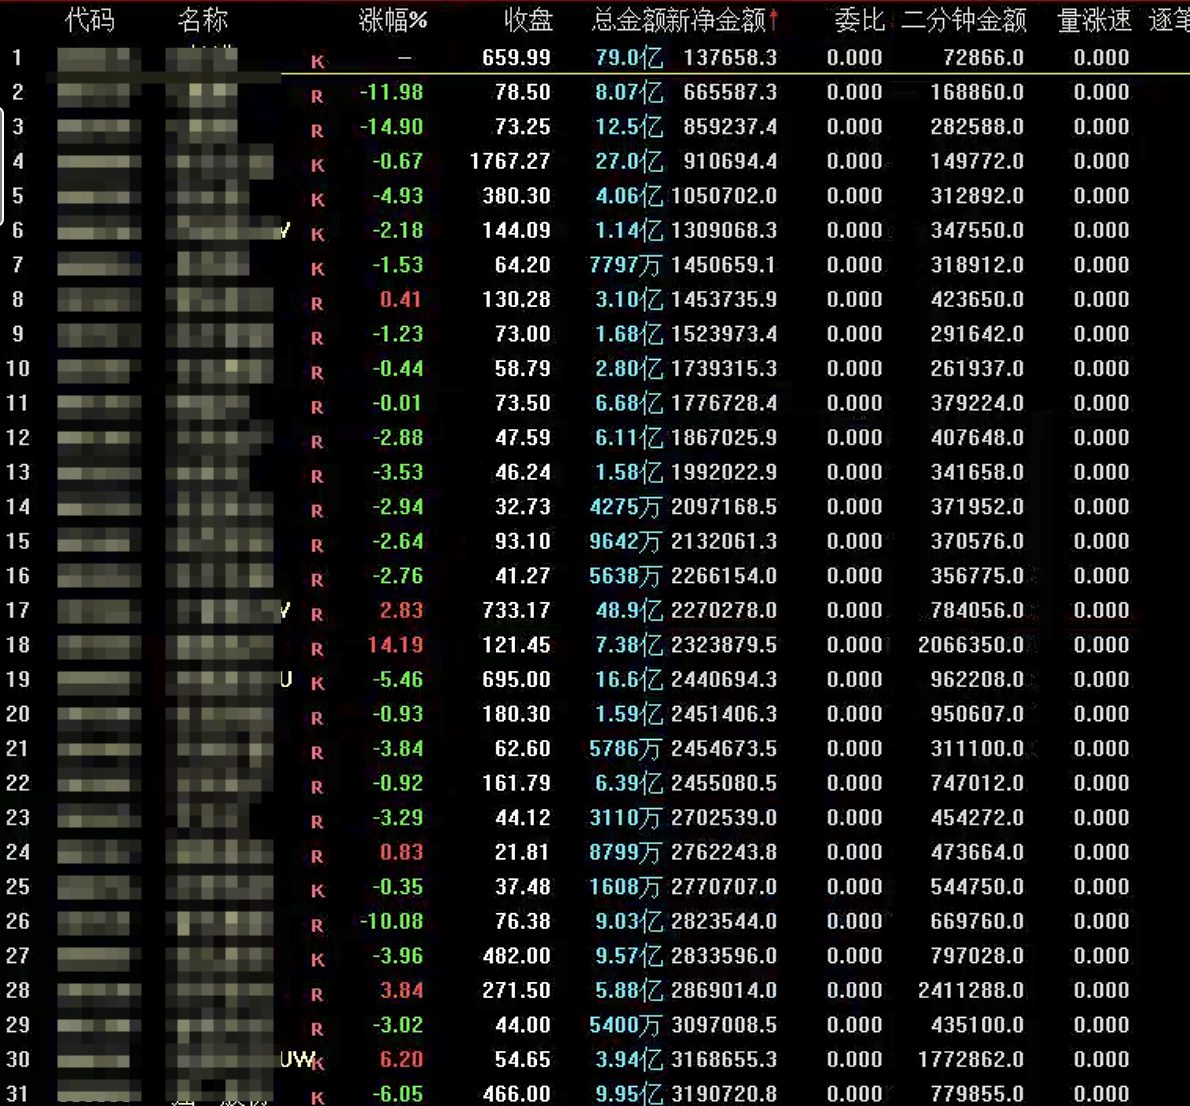Screen dimensions: 1190x1106
Task: Sort by the 二分钟金额 column header
Action: coord(964,20)
